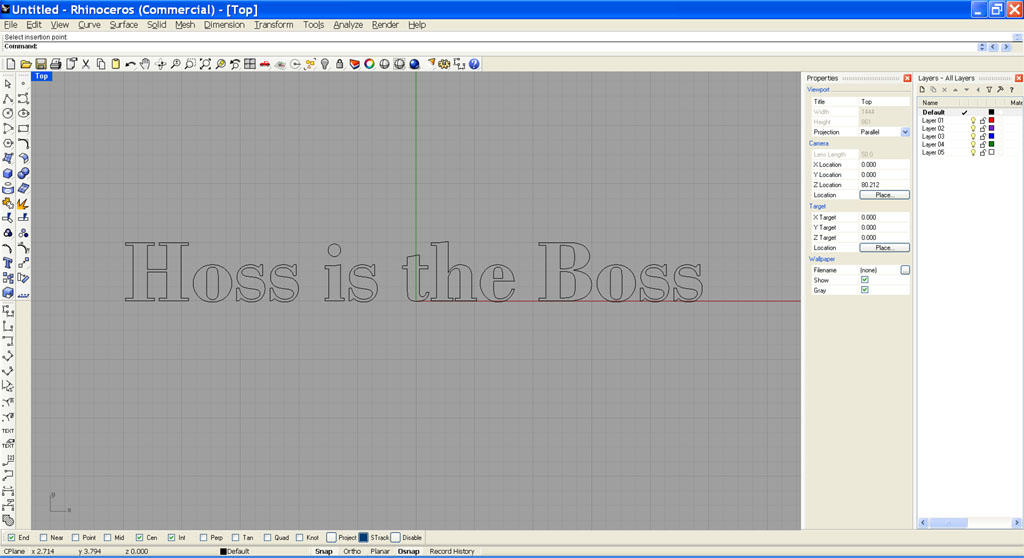The width and height of the screenshot is (1024, 558).
Task: Click the layer filter funnel icon
Action: [989, 90]
